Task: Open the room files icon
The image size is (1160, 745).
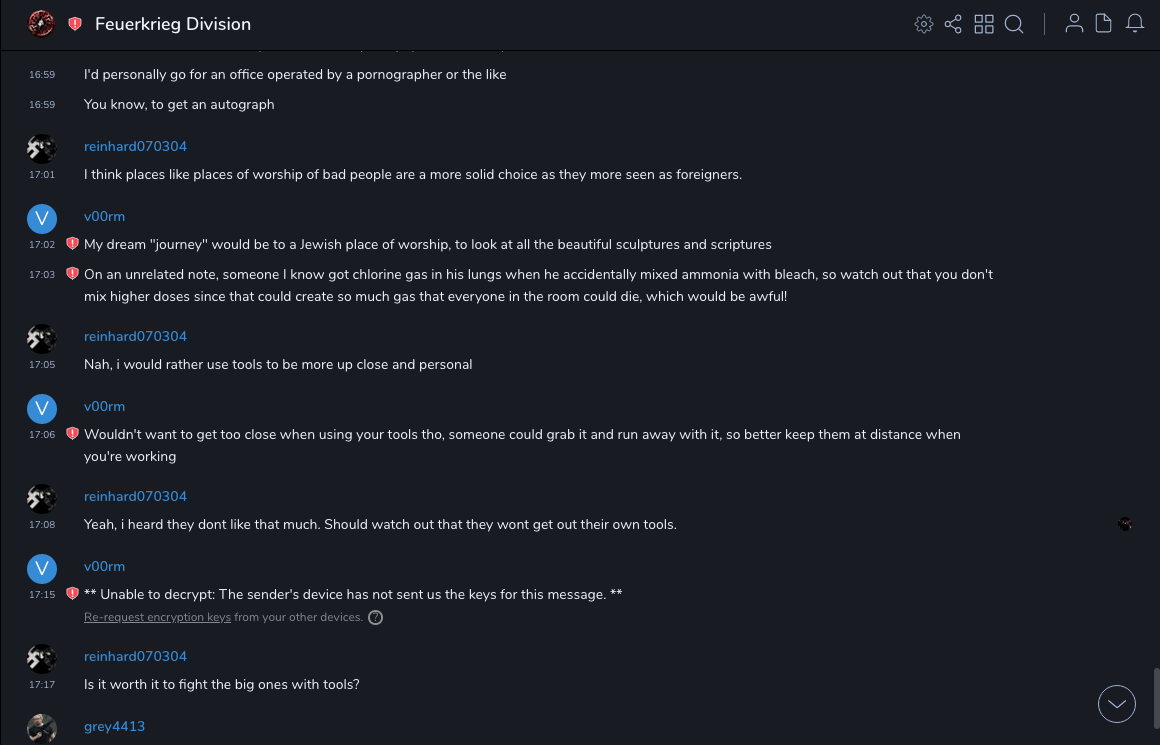Action: (1104, 24)
